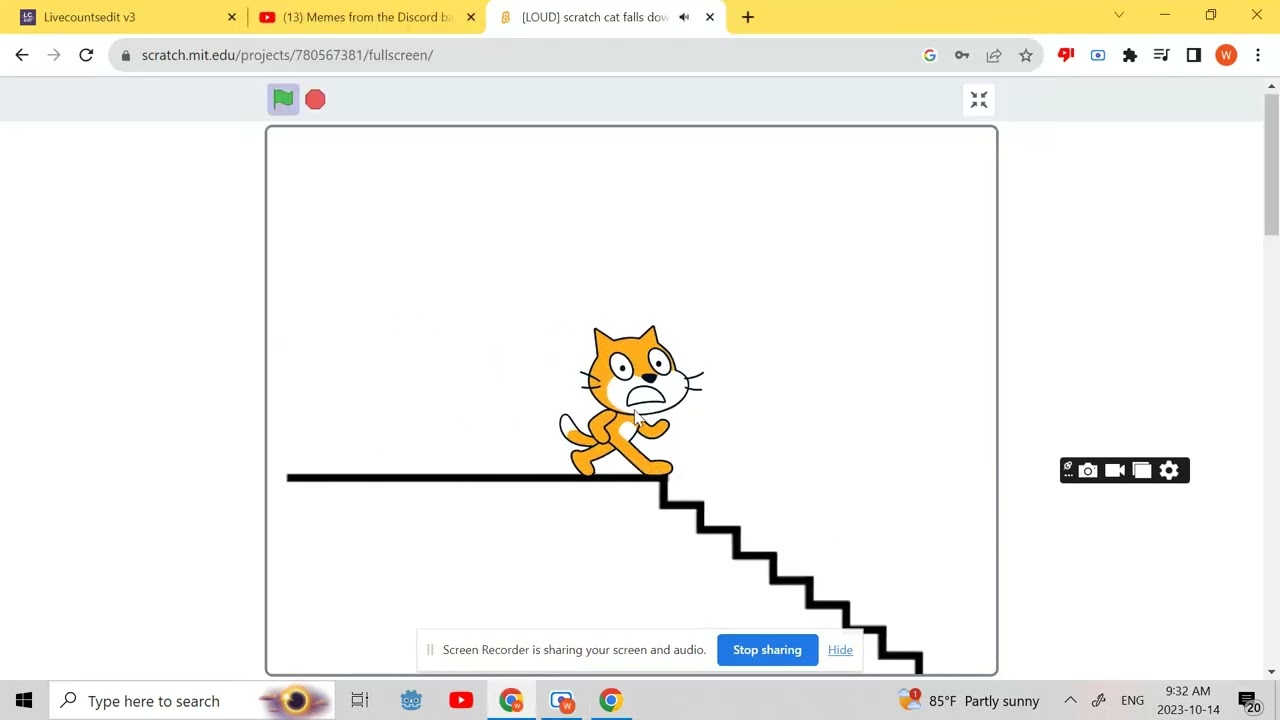Open the Godot app on the taskbar

(411, 701)
